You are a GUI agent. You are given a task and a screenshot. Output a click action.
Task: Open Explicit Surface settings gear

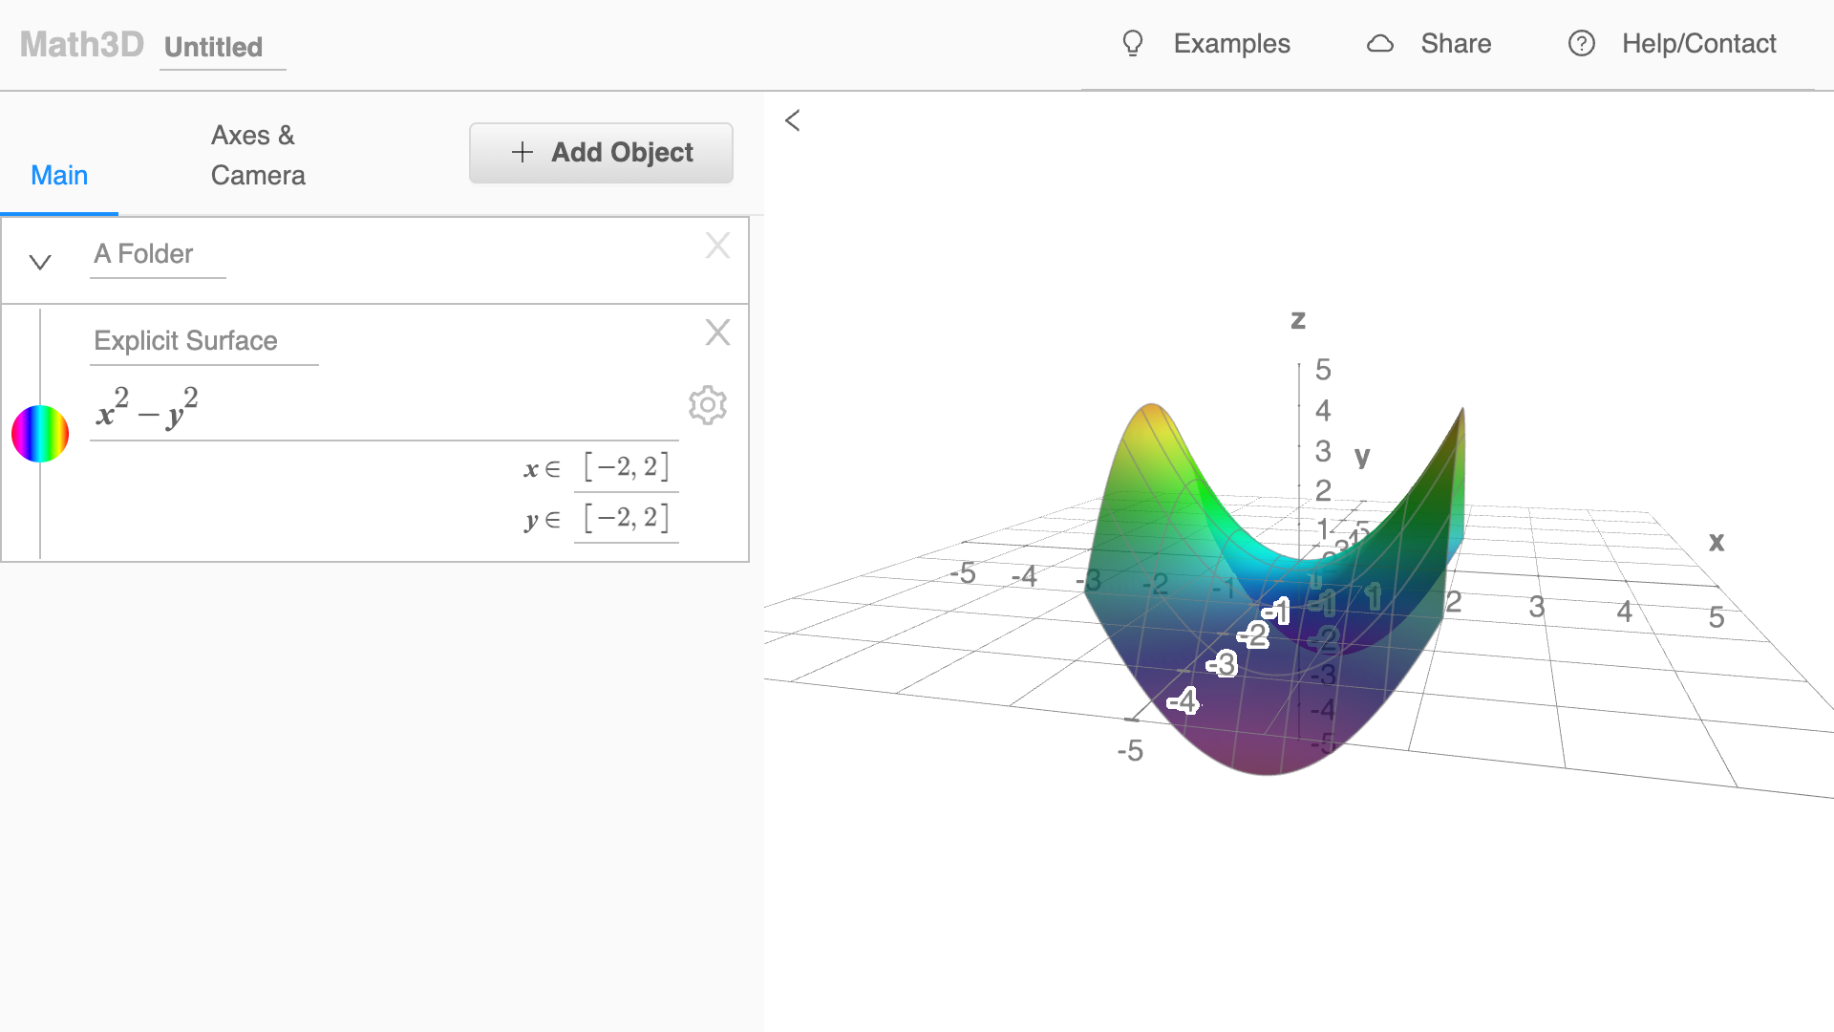pos(707,405)
